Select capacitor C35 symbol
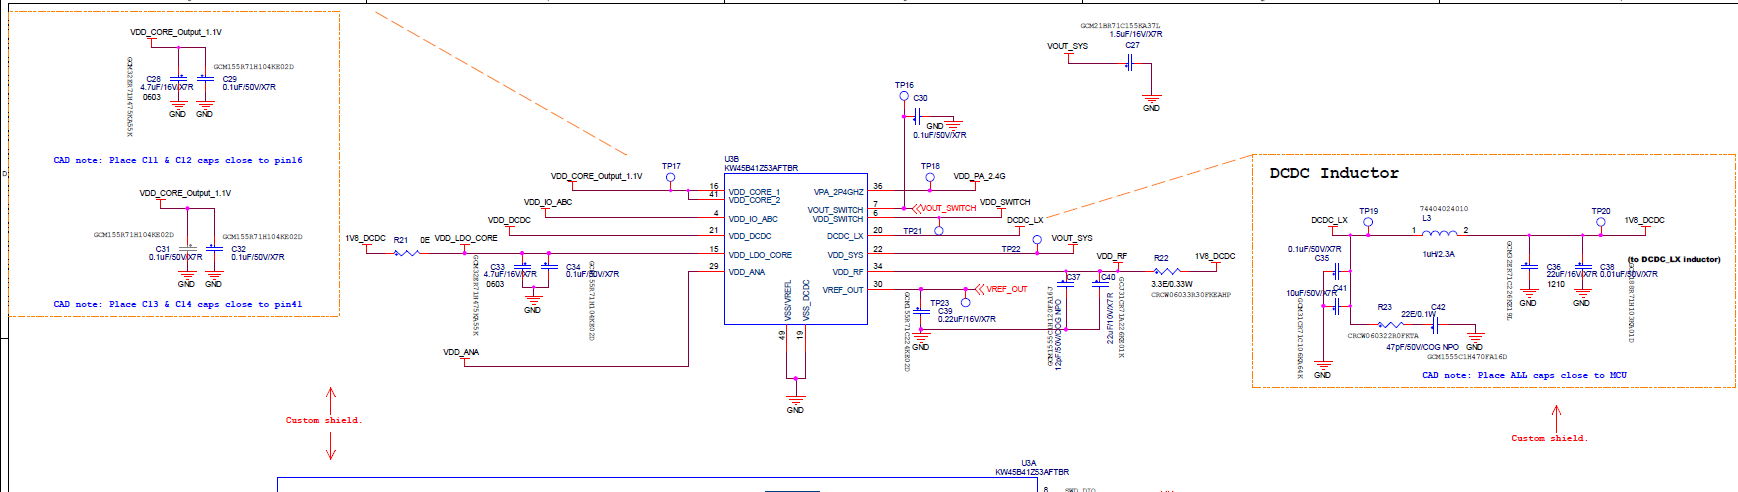Screen dimensions: 1738x492 click(1336, 270)
